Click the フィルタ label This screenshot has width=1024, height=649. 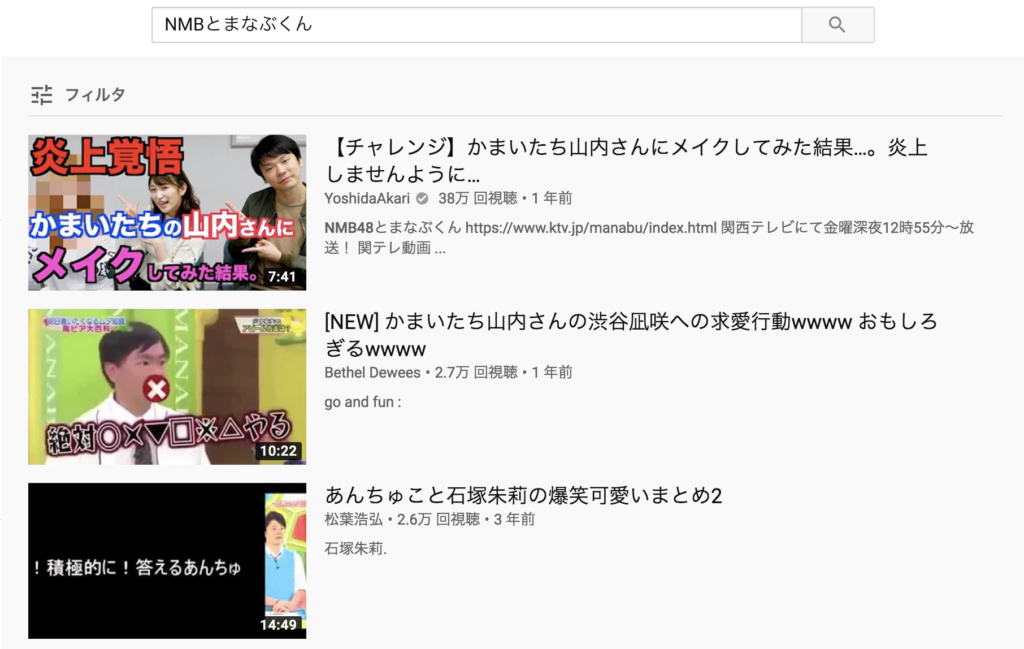pos(95,95)
